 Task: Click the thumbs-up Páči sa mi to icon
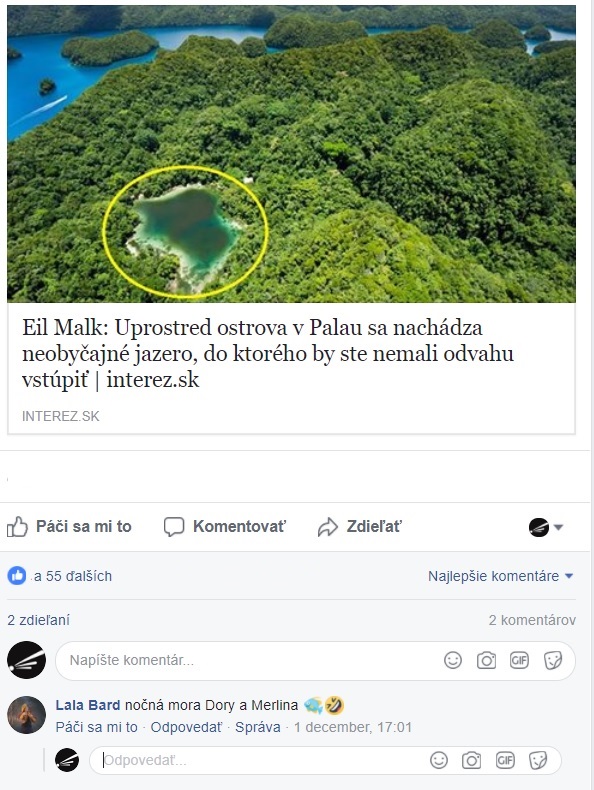[x=17, y=527]
